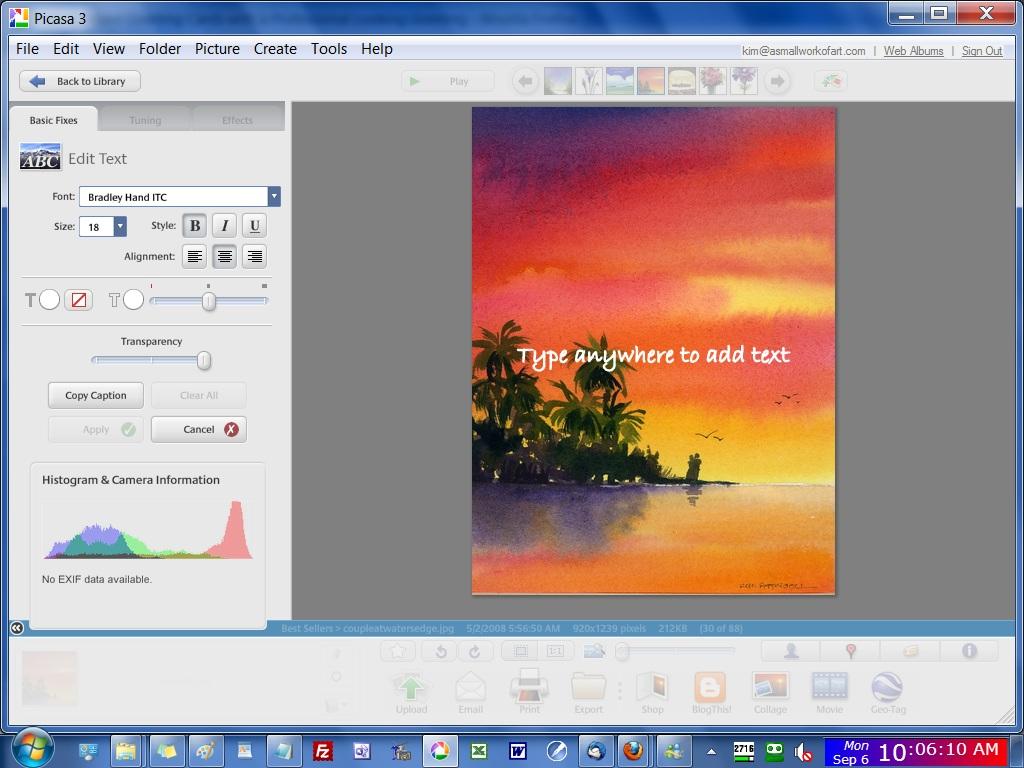Screen dimensions: 1024x768
Task: Open the Size dropdown arrow
Action: [120, 226]
